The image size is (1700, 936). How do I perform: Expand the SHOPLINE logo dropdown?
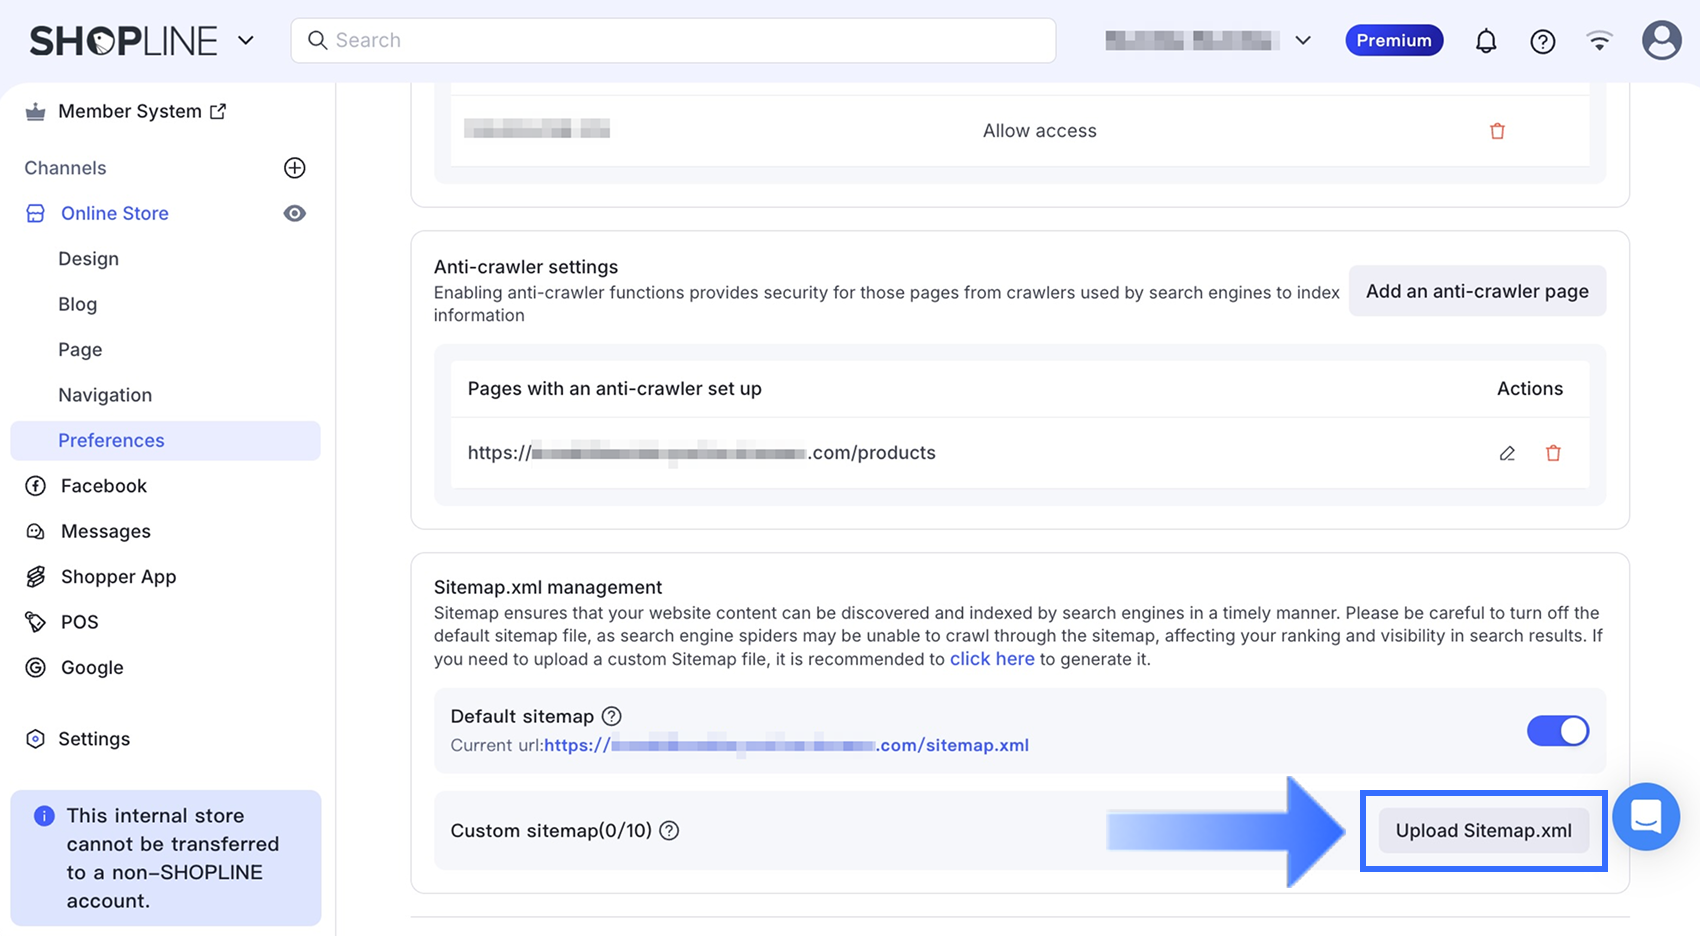[x=246, y=41]
